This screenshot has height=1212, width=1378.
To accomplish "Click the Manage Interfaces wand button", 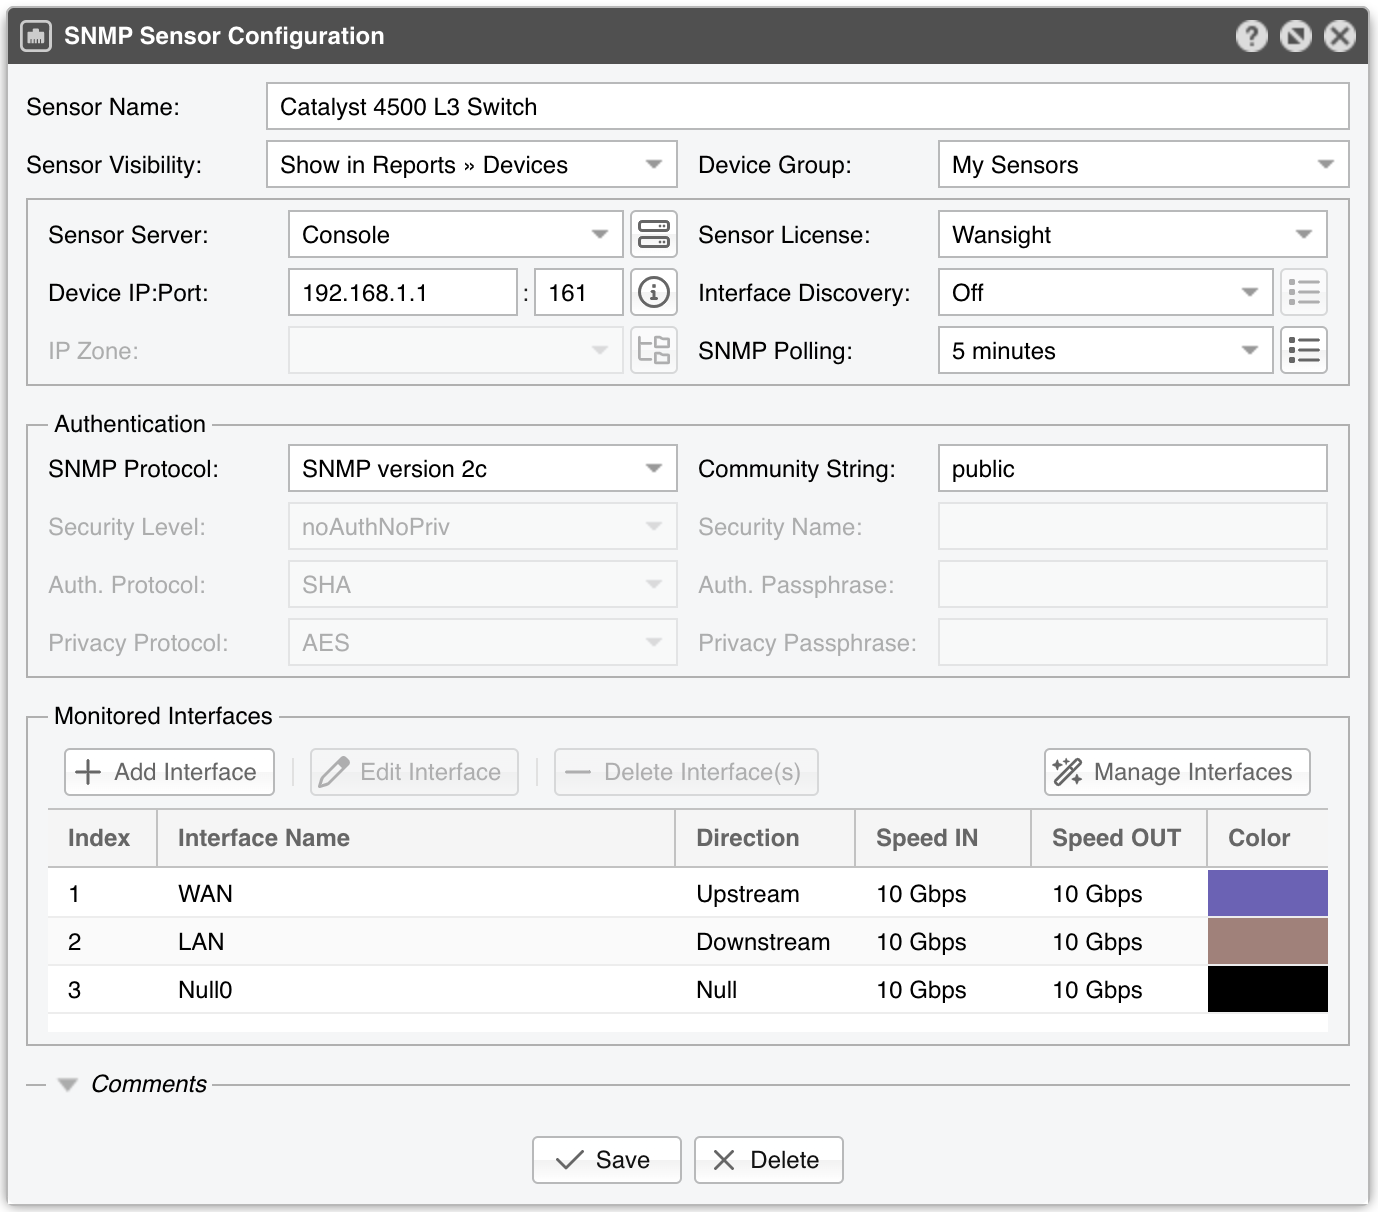I will pyautogui.click(x=1176, y=772).
